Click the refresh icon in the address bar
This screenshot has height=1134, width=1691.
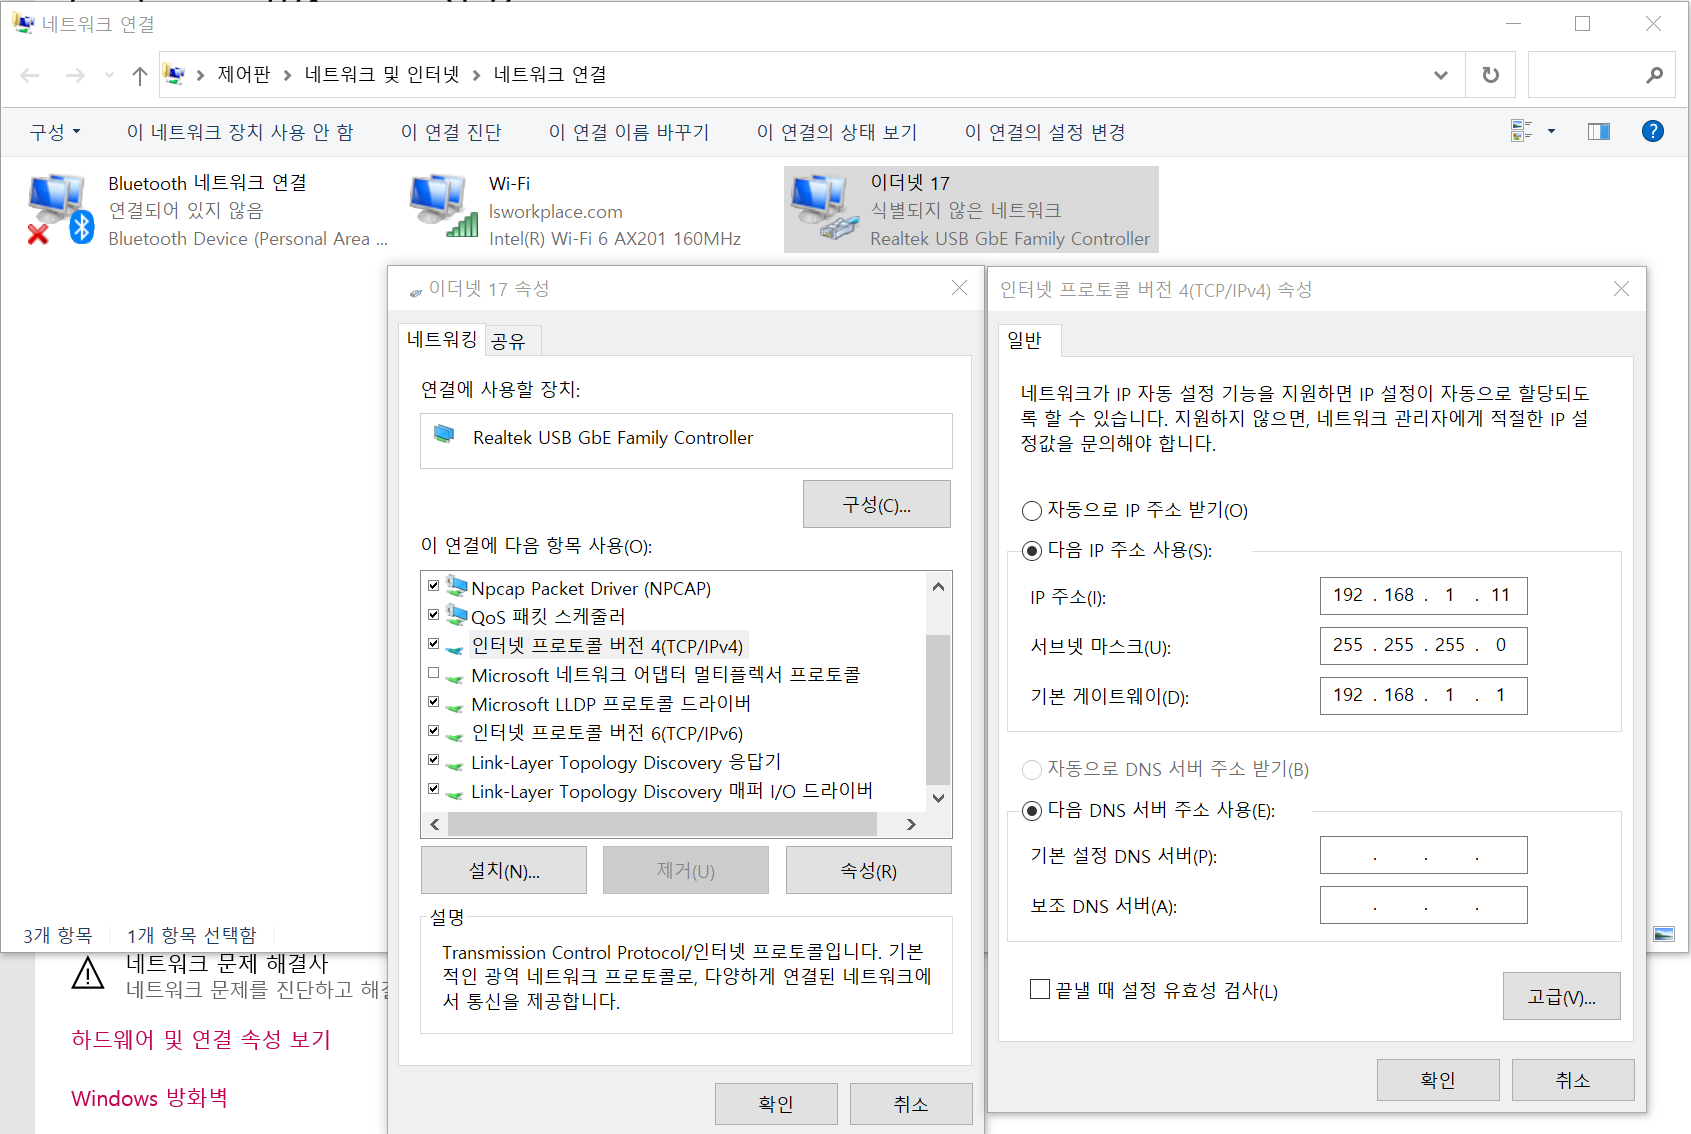pos(1490,74)
